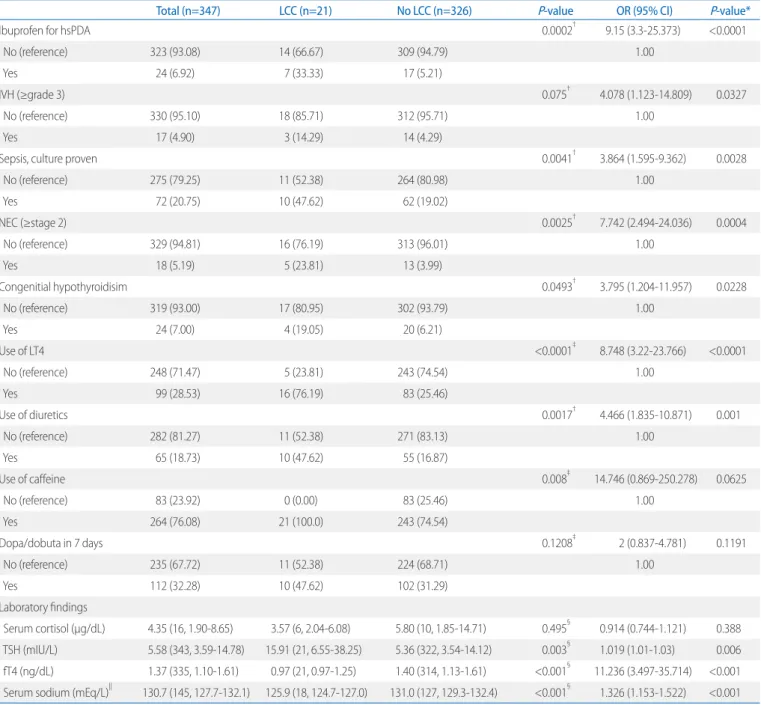Click the Total (n=347) column header
The width and height of the screenshot is (761, 705).
pyautogui.click(x=188, y=11)
